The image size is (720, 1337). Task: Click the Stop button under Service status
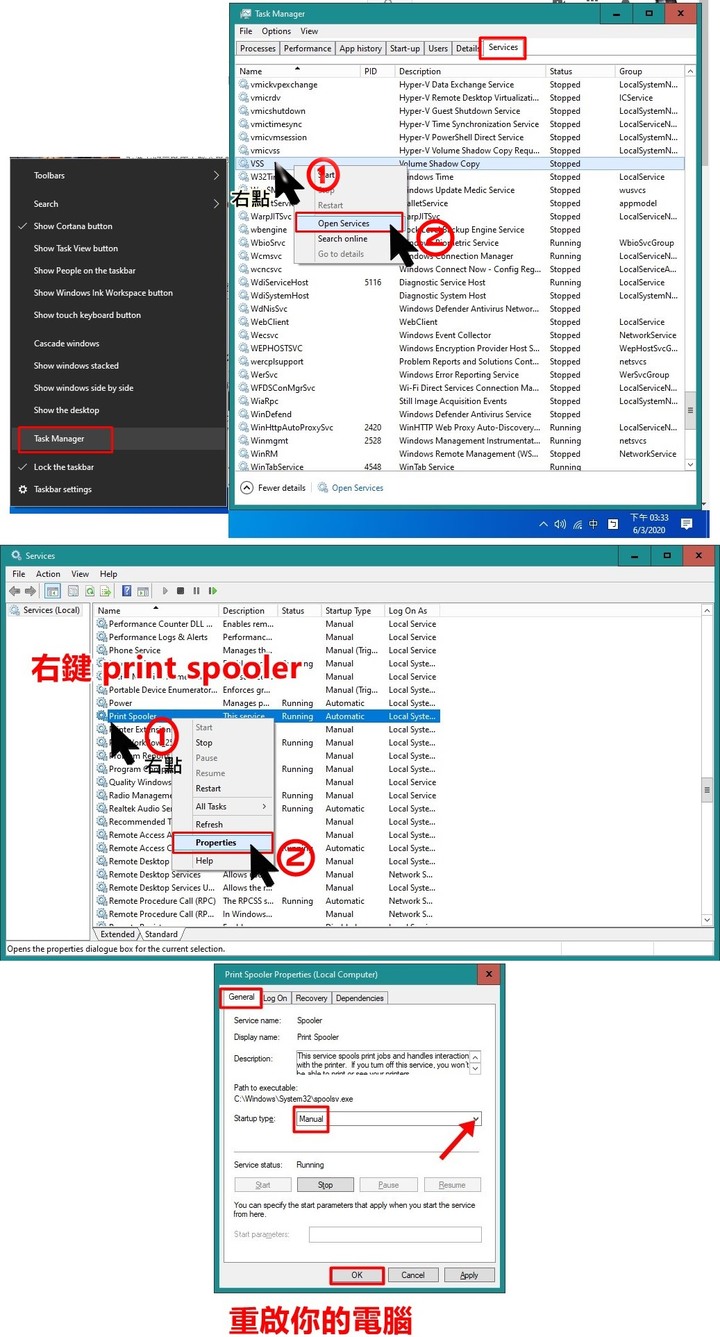click(x=325, y=1185)
